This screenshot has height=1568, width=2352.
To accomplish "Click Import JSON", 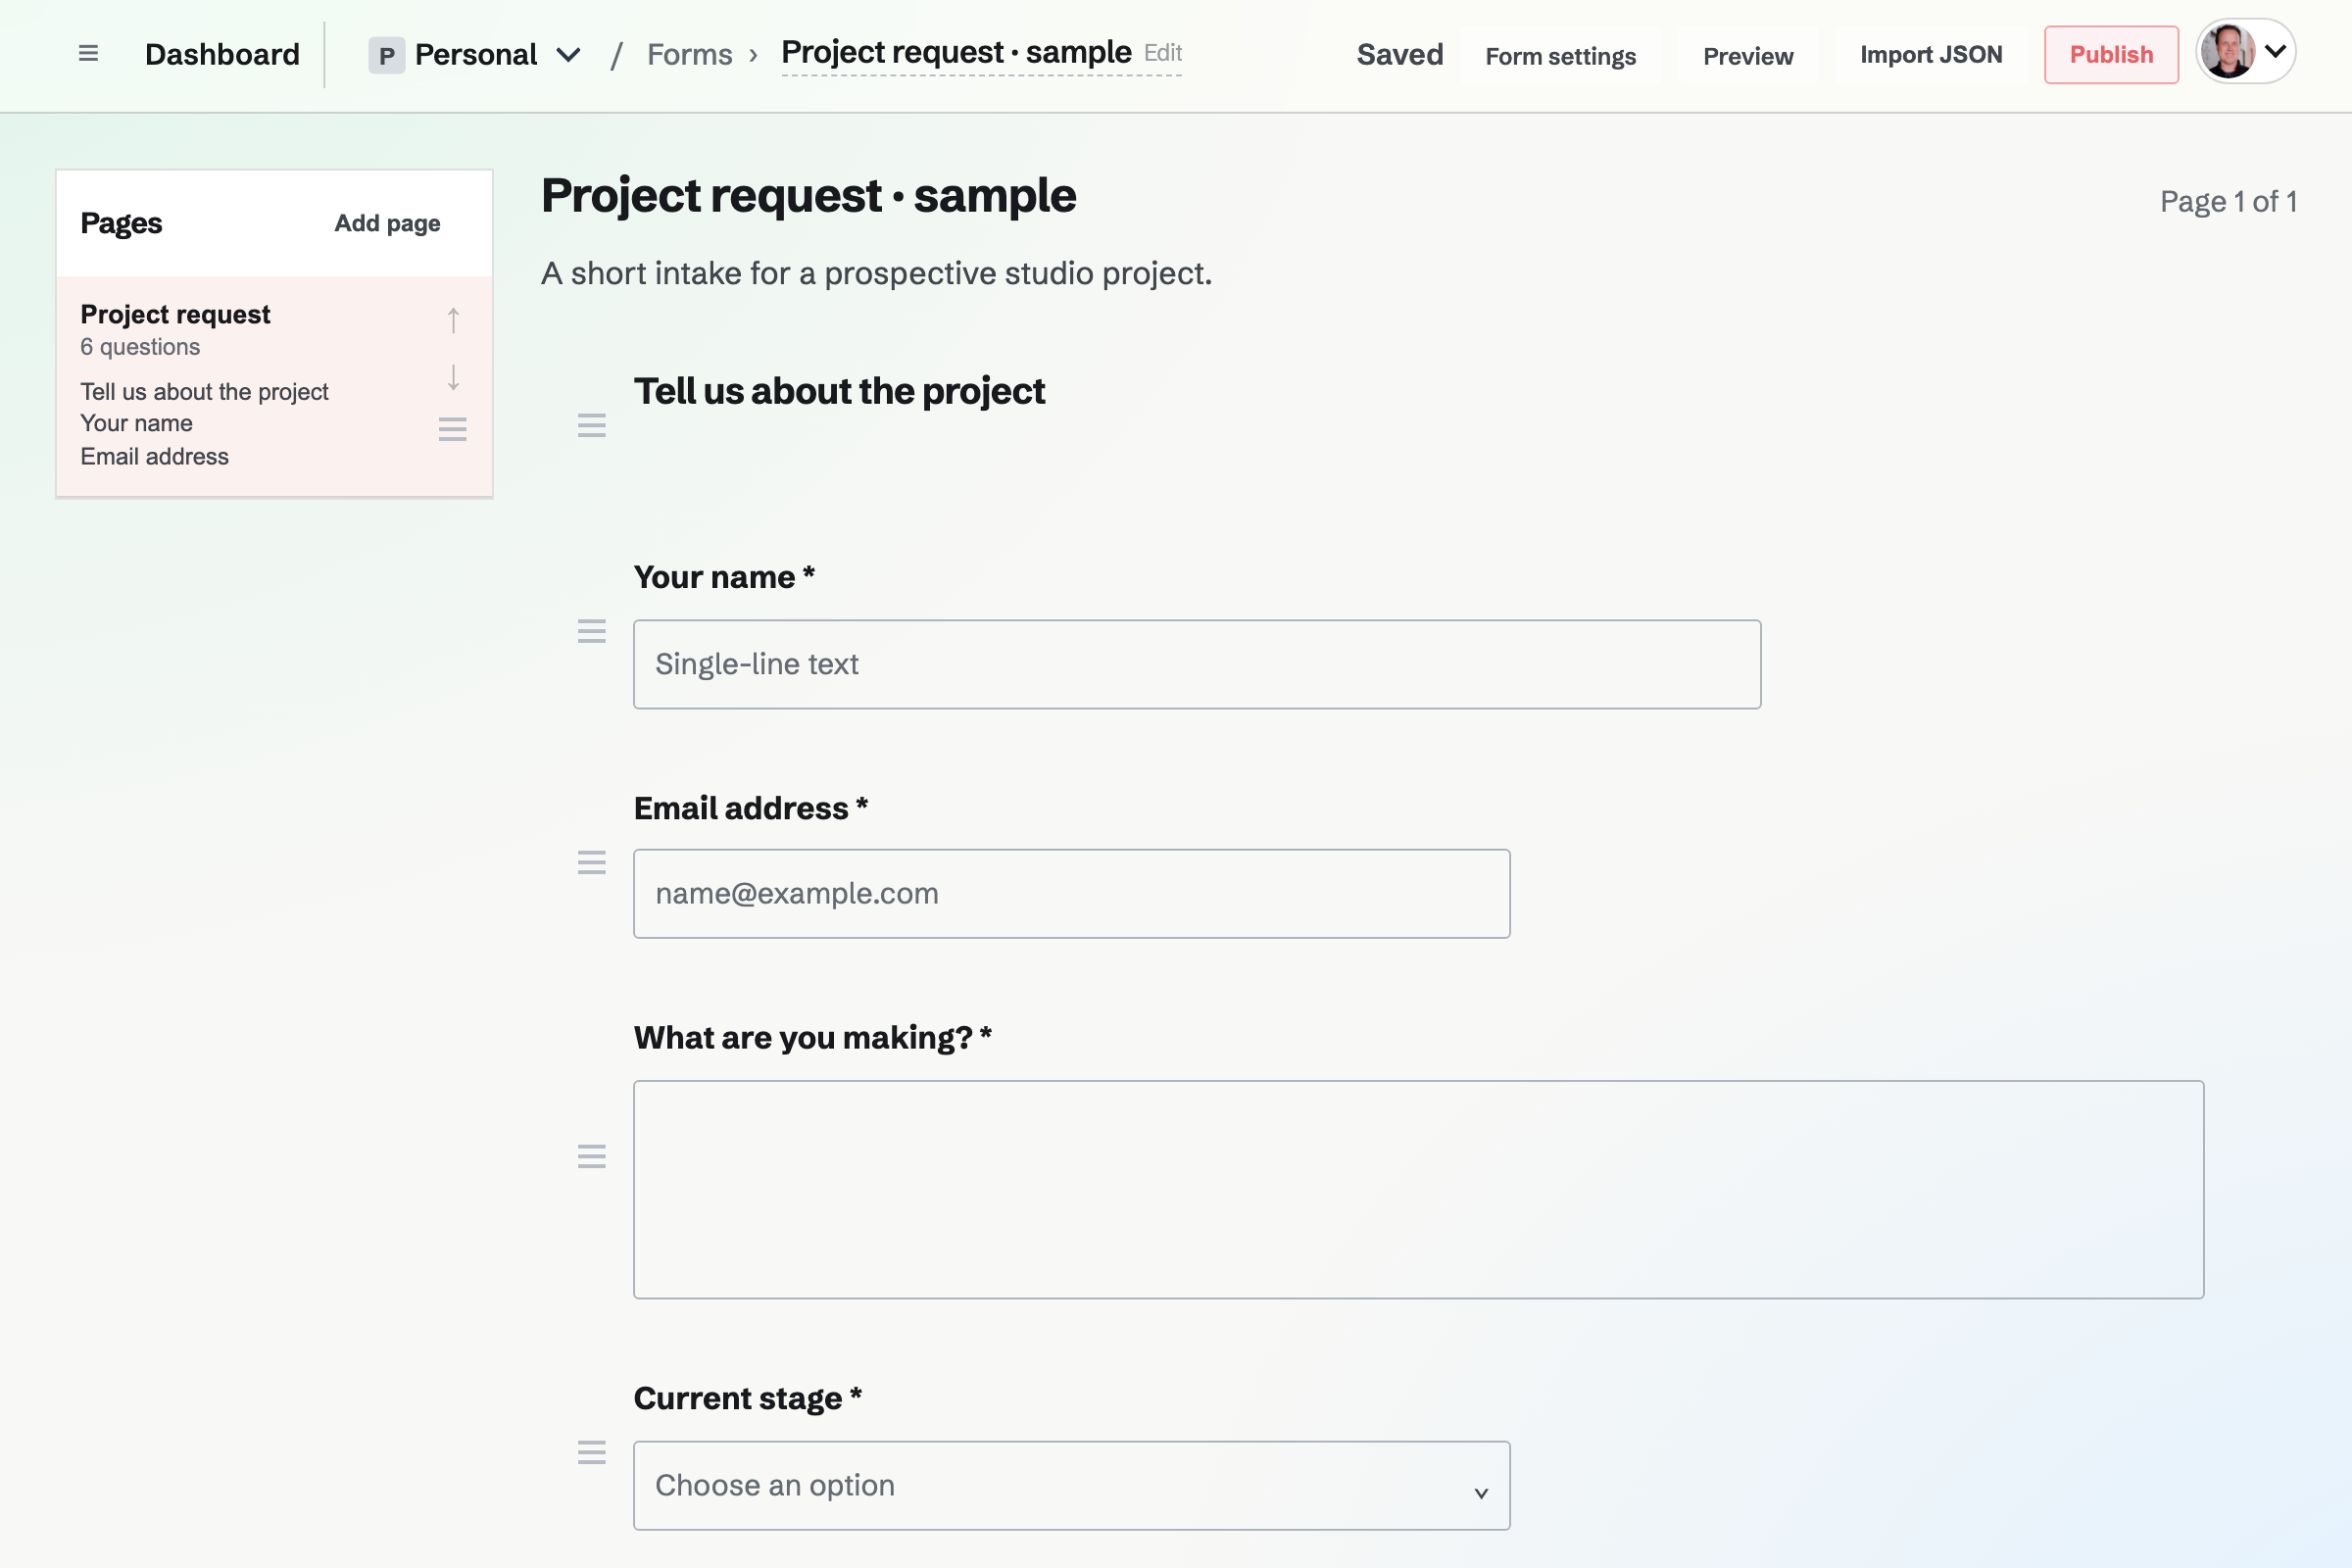I will pos(1930,55).
